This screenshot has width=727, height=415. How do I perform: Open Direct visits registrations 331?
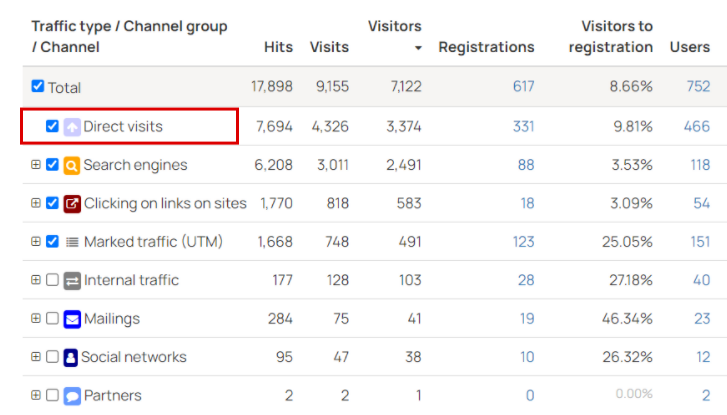523,126
